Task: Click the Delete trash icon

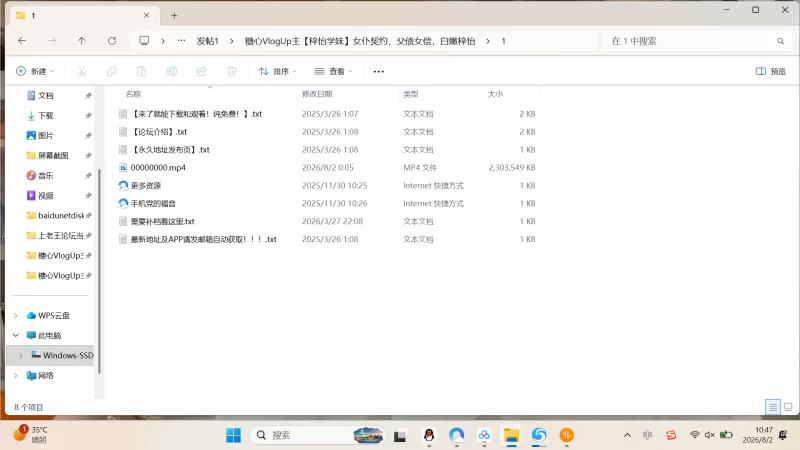Action: [x=232, y=71]
